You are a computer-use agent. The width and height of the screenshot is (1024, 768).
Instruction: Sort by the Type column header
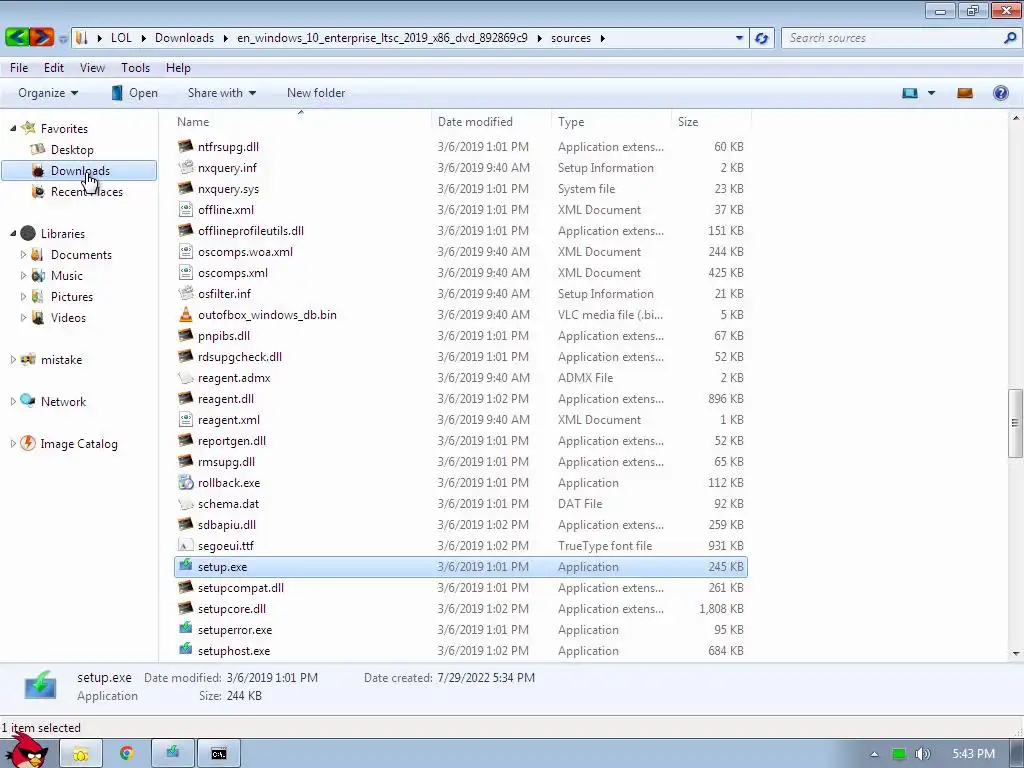click(611, 121)
